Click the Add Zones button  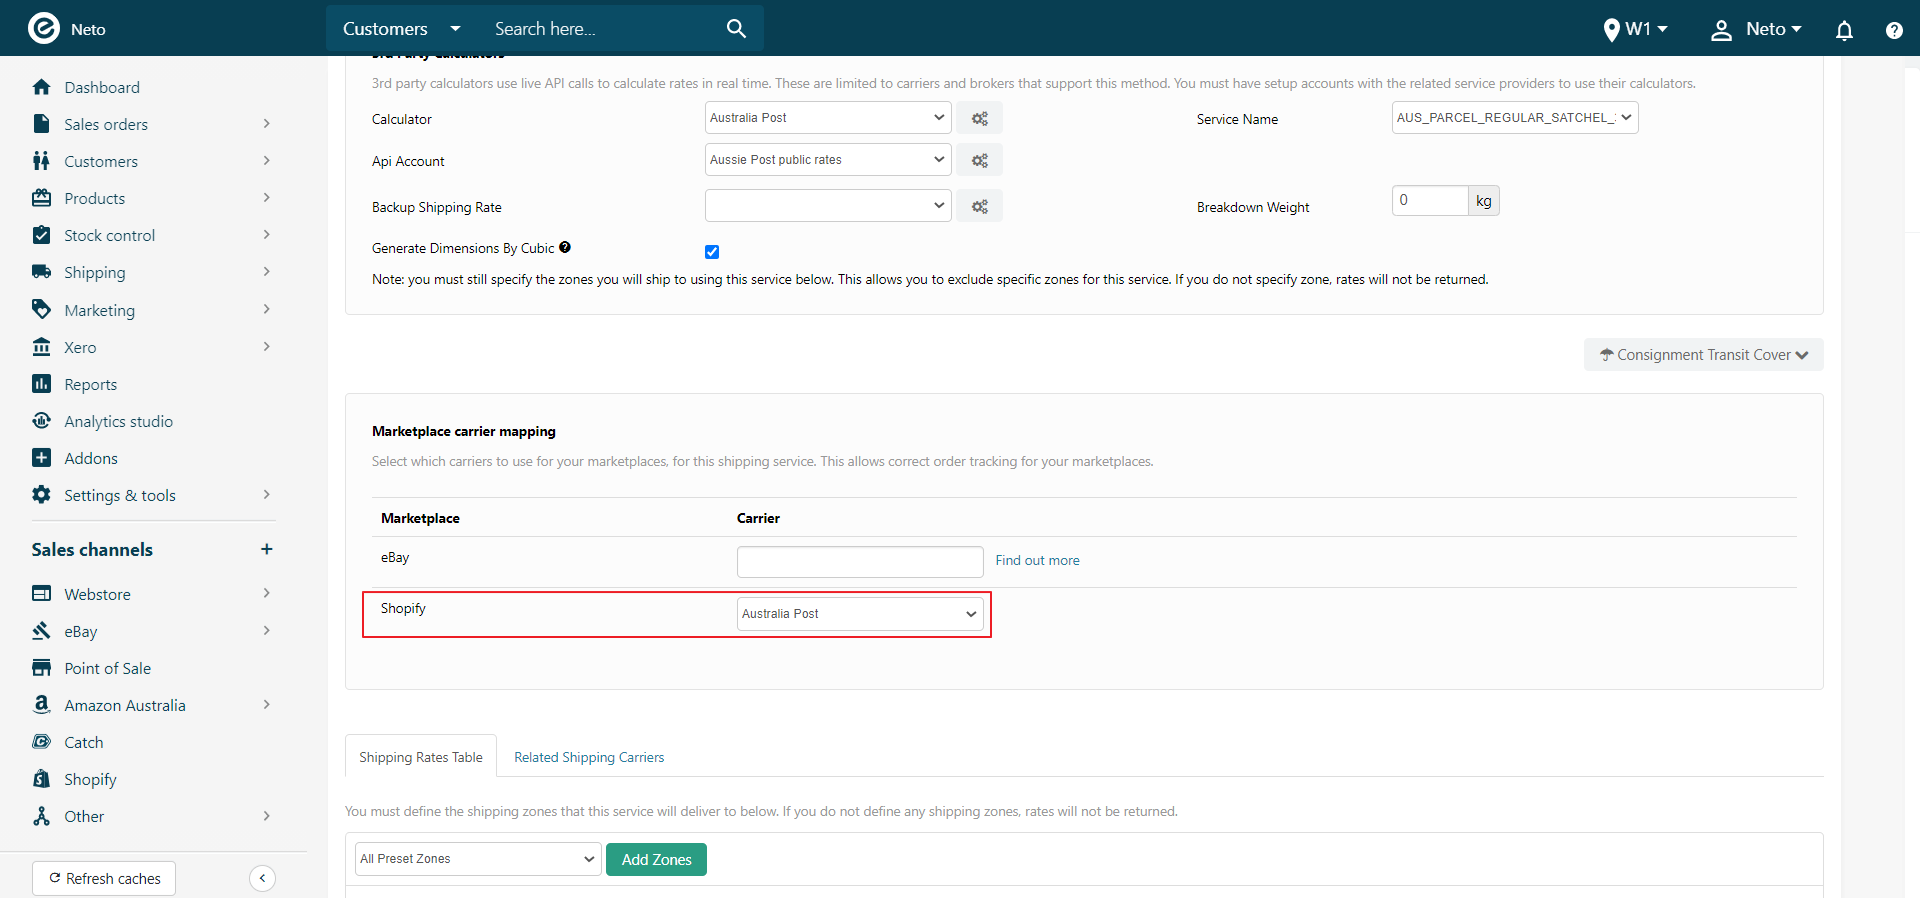(x=656, y=859)
